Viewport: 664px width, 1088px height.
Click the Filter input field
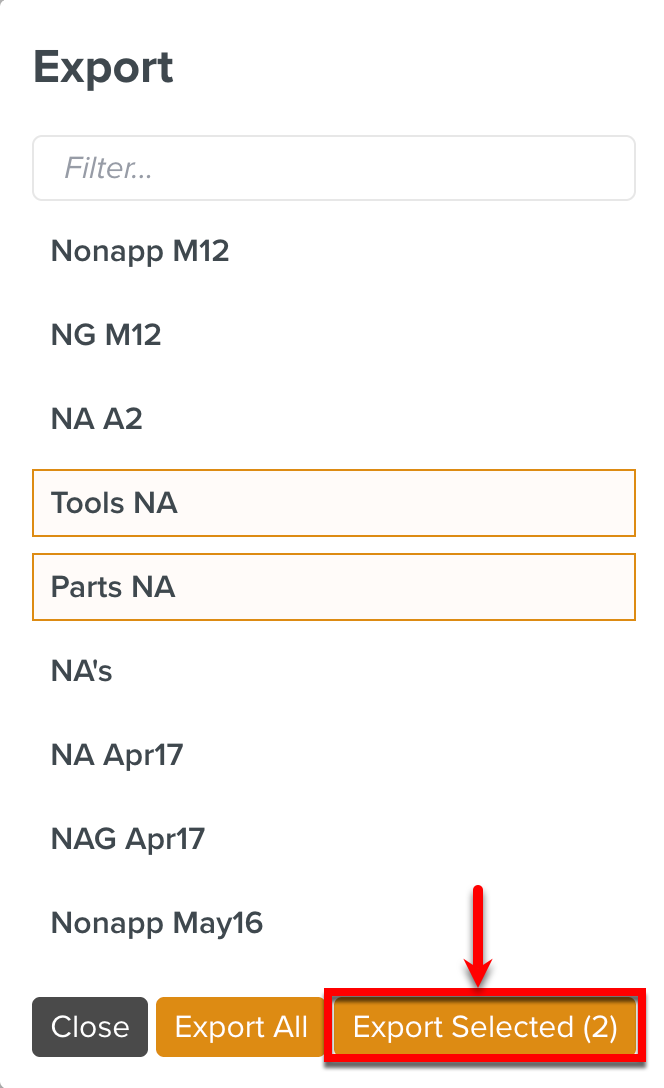coord(333,168)
